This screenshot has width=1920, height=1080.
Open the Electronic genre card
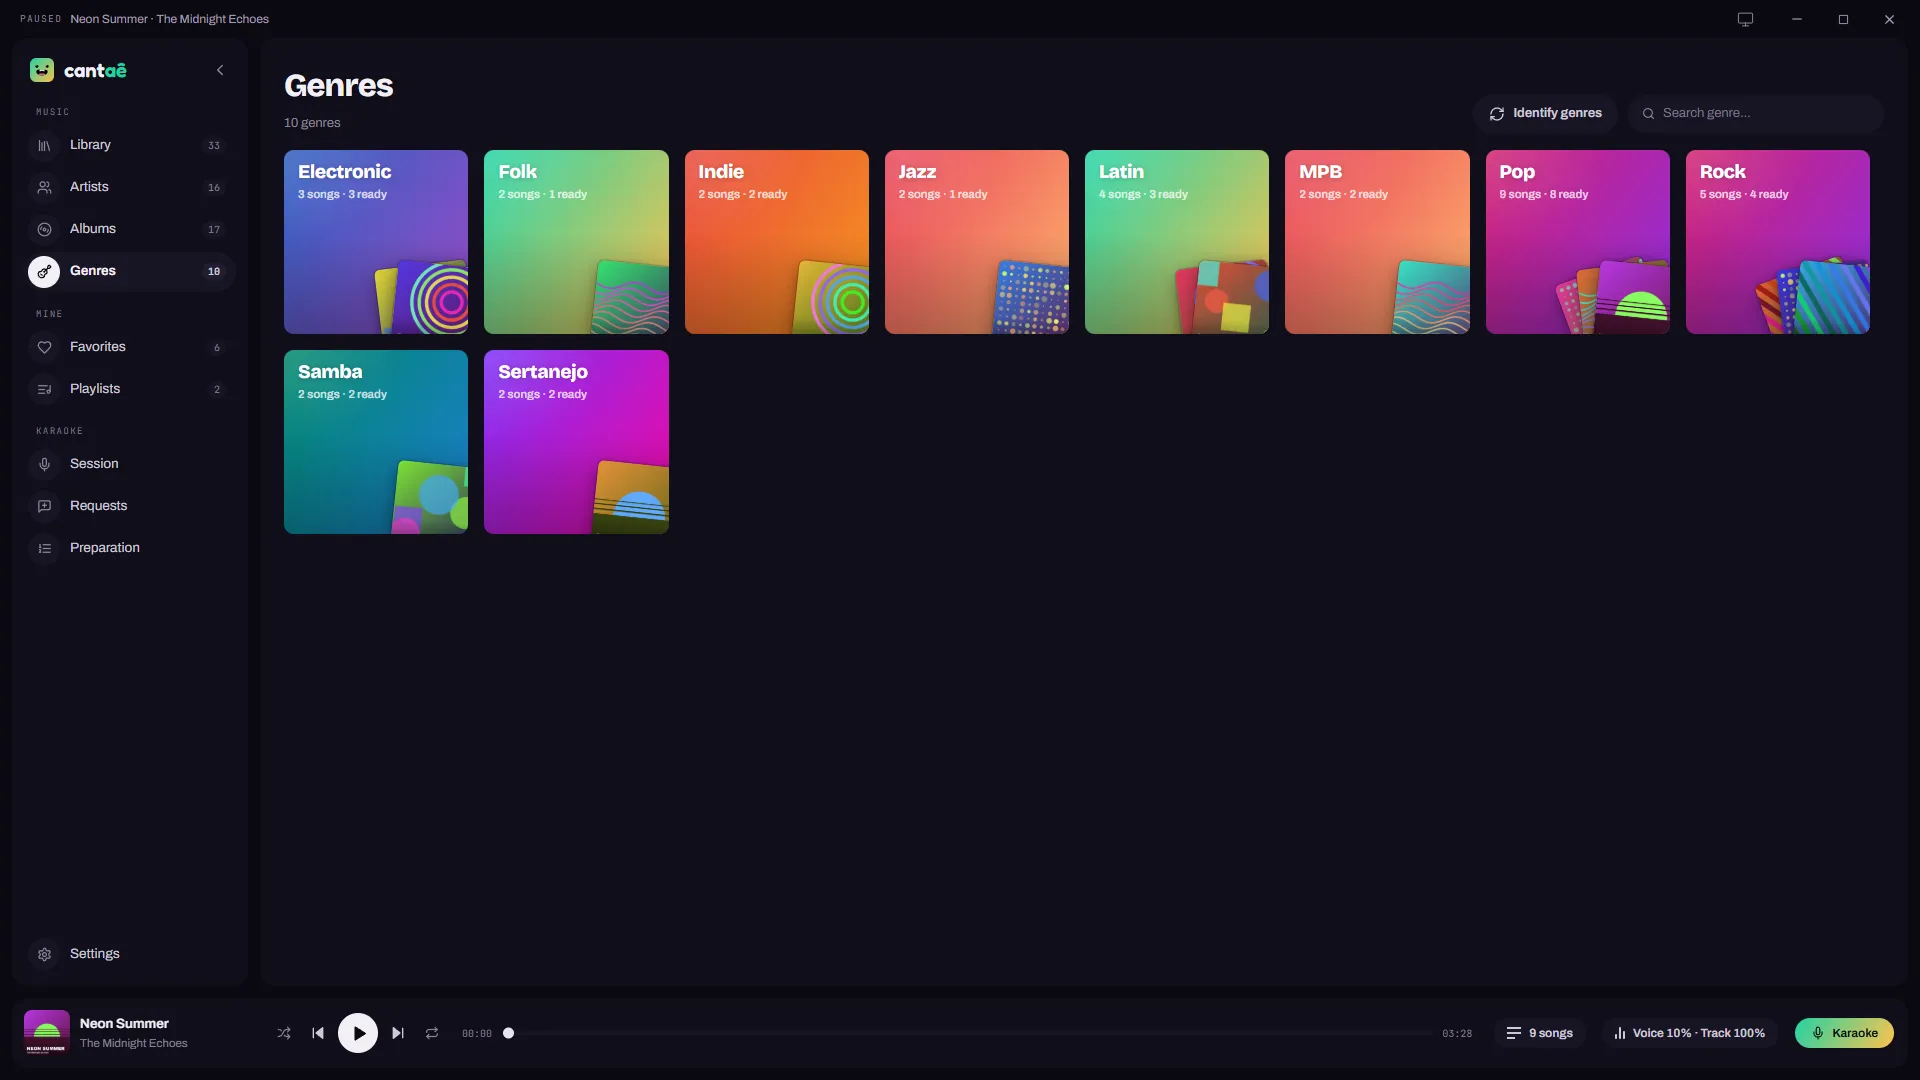(376, 242)
